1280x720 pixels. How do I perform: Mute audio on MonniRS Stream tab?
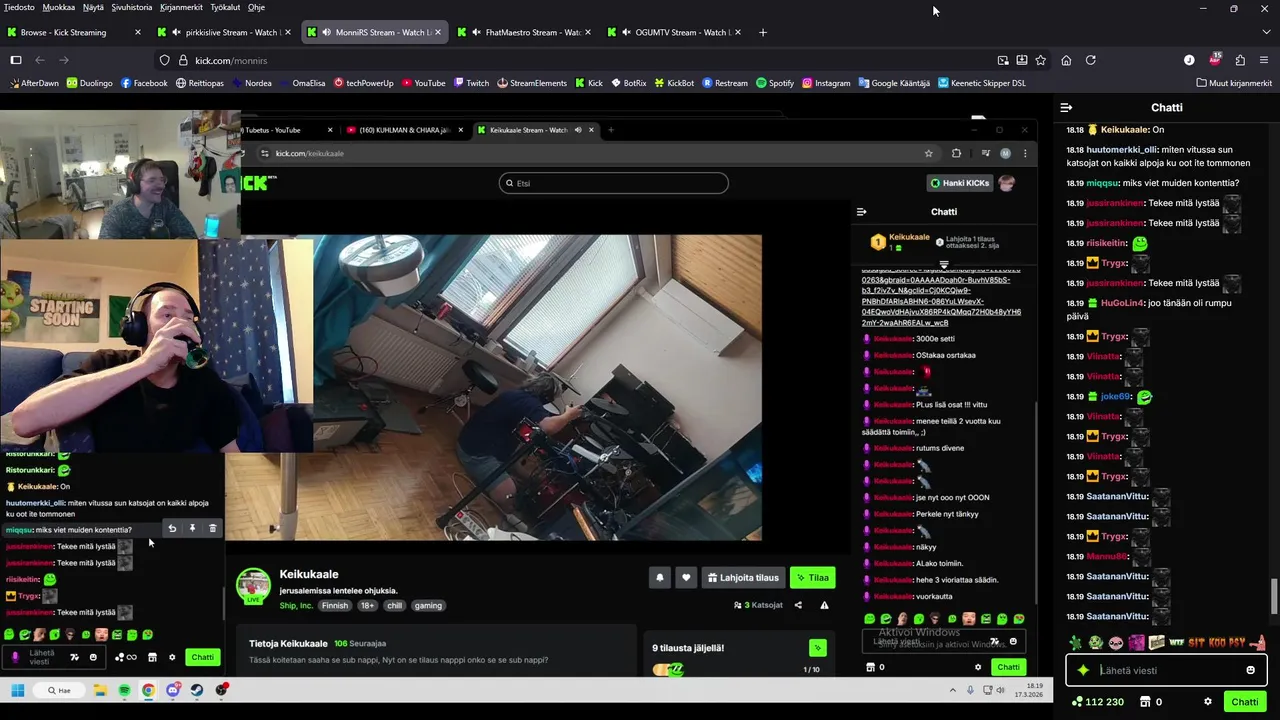(x=326, y=32)
